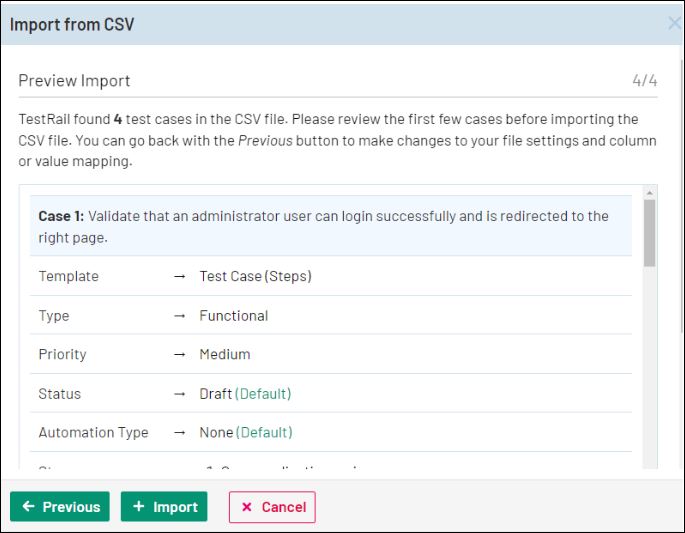Select the Test Case (Steps) template value
The height and width of the screenshot is (533, 685).
pyautogui.click(x=255, y=276)
